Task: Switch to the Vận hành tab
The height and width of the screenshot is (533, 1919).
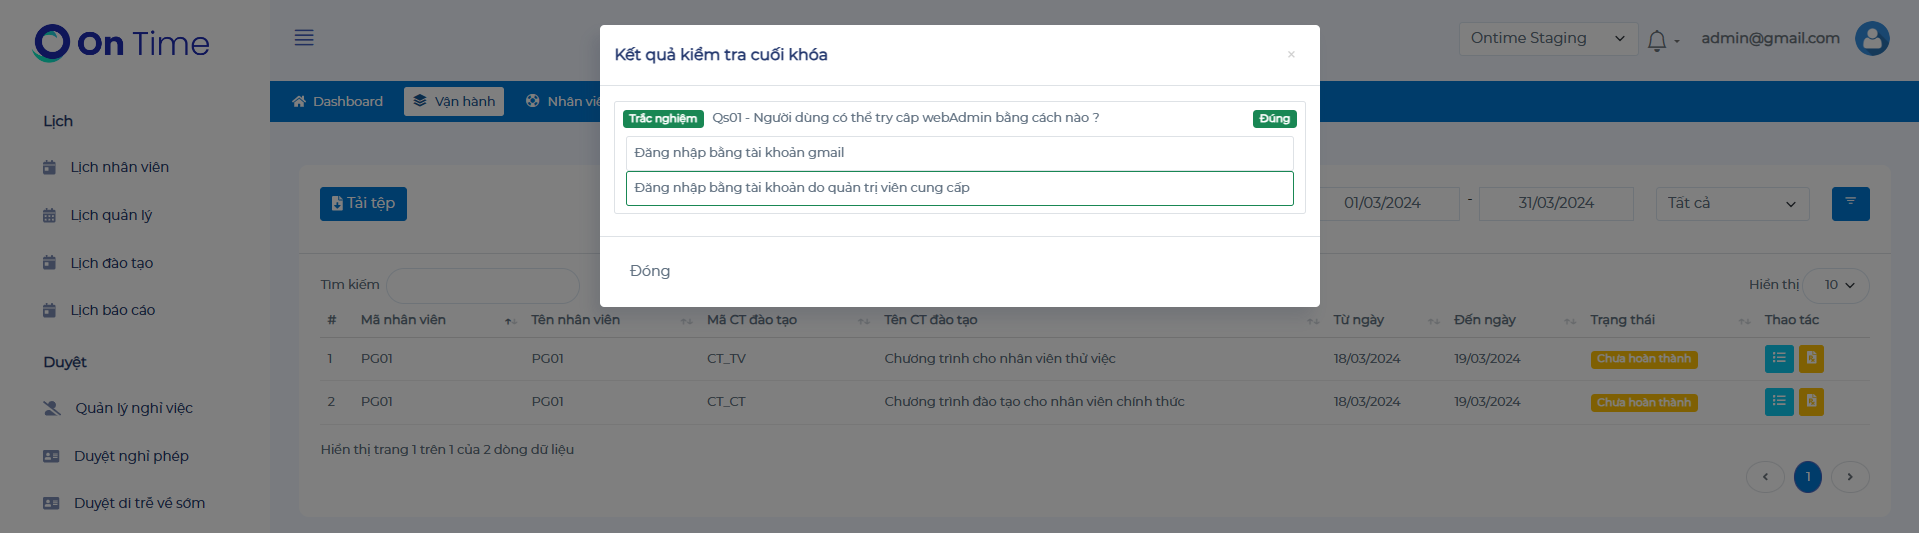Action: coord(454,101)
